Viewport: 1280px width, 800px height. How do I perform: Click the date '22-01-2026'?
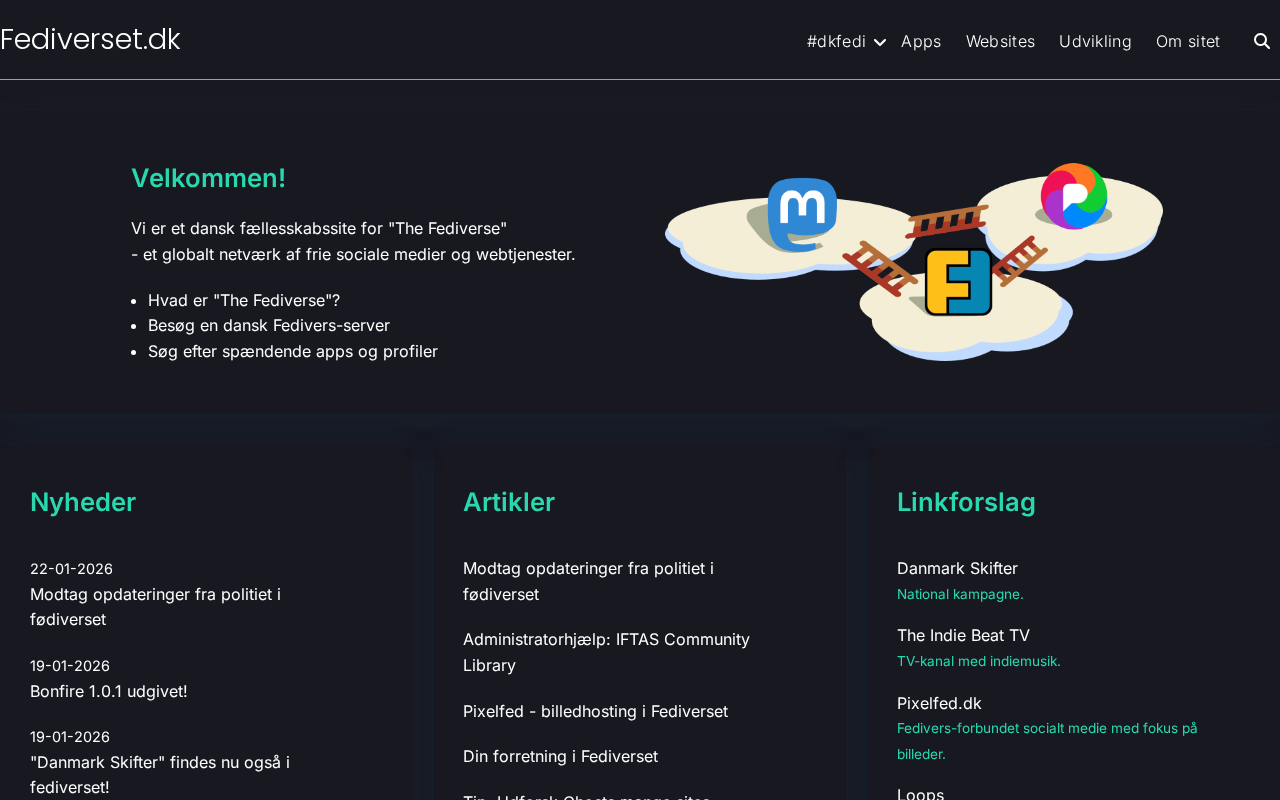[x=71, y=569]
